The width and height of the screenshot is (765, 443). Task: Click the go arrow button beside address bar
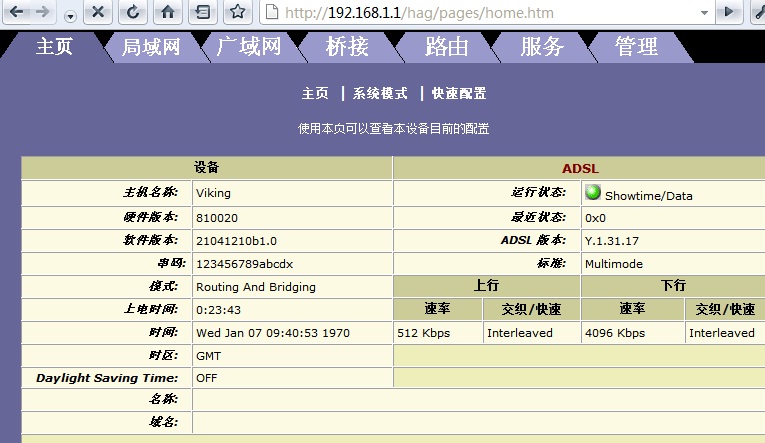(x=731, y=12)
